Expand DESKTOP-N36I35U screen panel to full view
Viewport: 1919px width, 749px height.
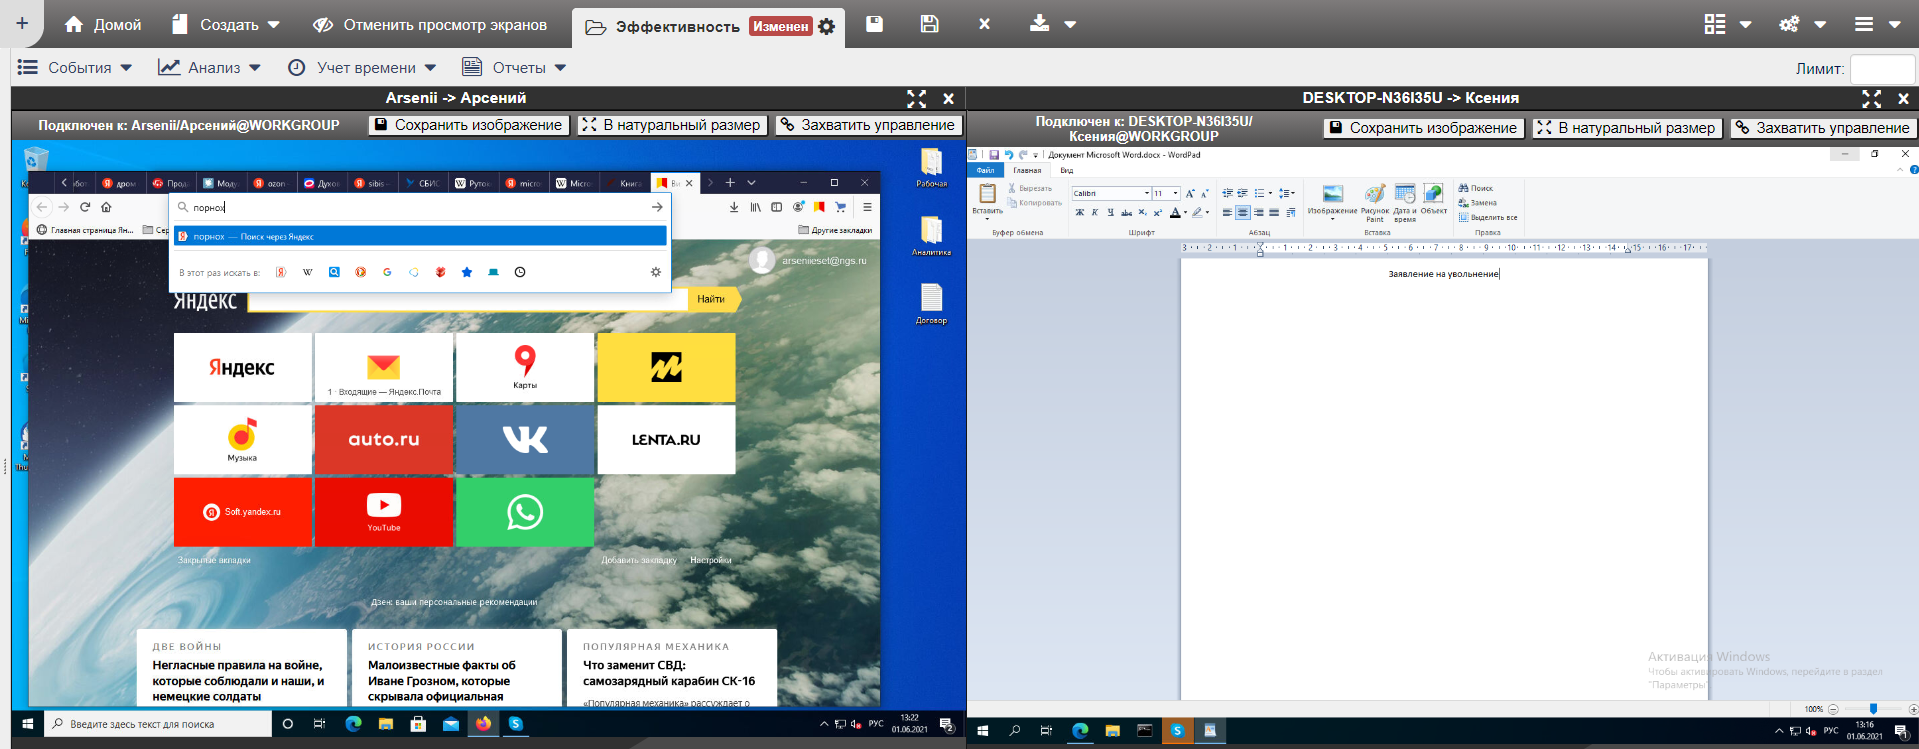[x=1871, y=98]
